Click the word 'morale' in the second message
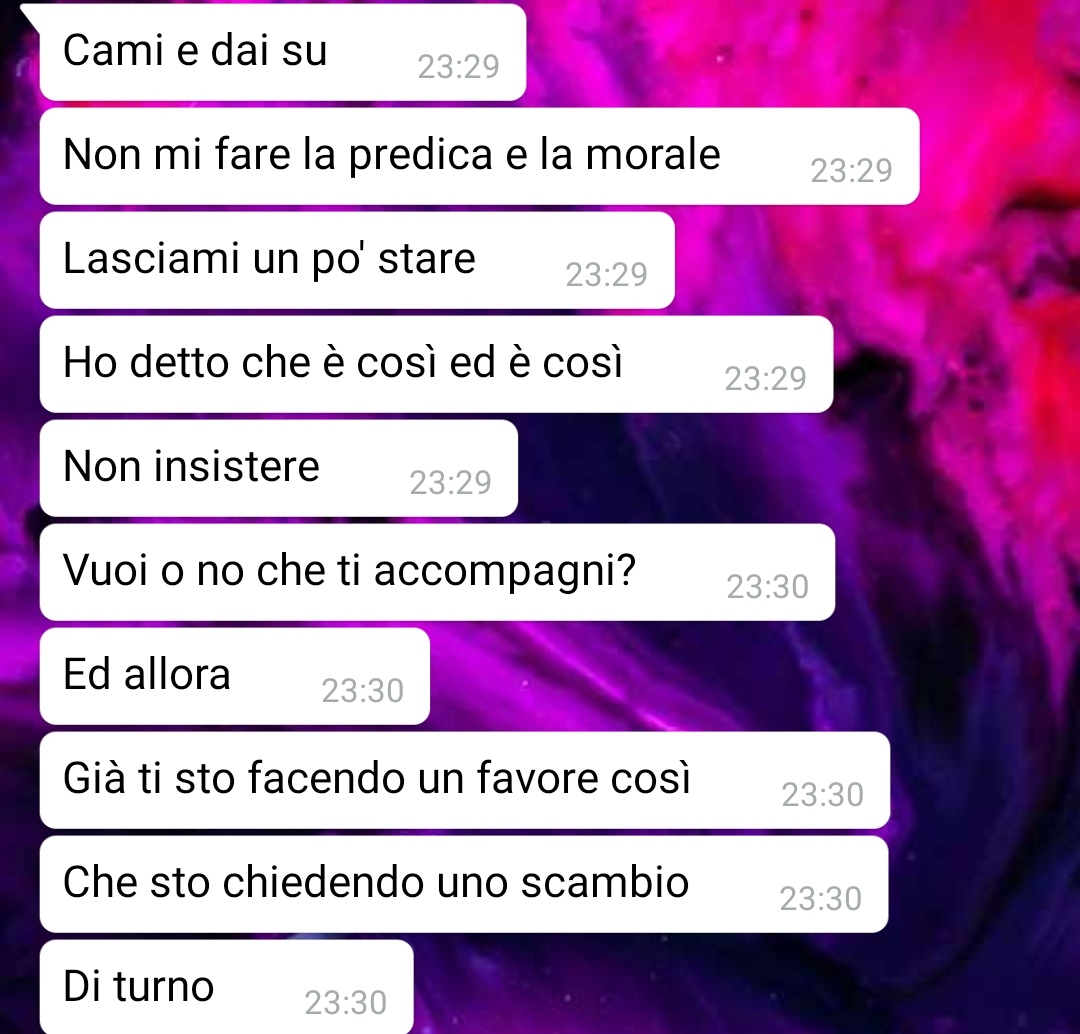 point(653,154)
